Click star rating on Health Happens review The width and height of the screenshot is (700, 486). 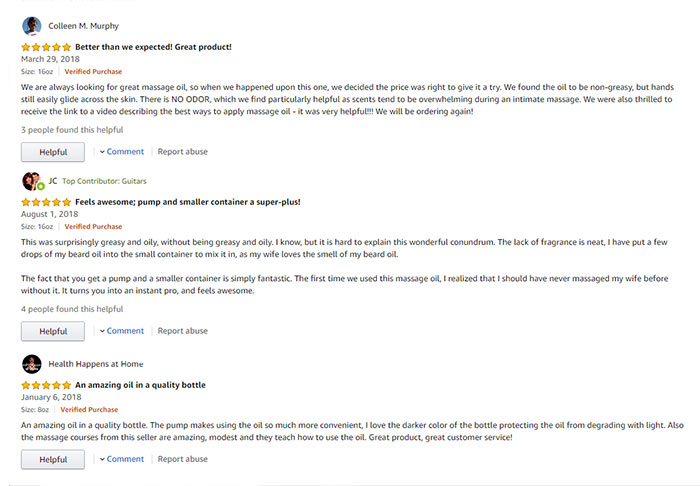click(x=46, y=385)
